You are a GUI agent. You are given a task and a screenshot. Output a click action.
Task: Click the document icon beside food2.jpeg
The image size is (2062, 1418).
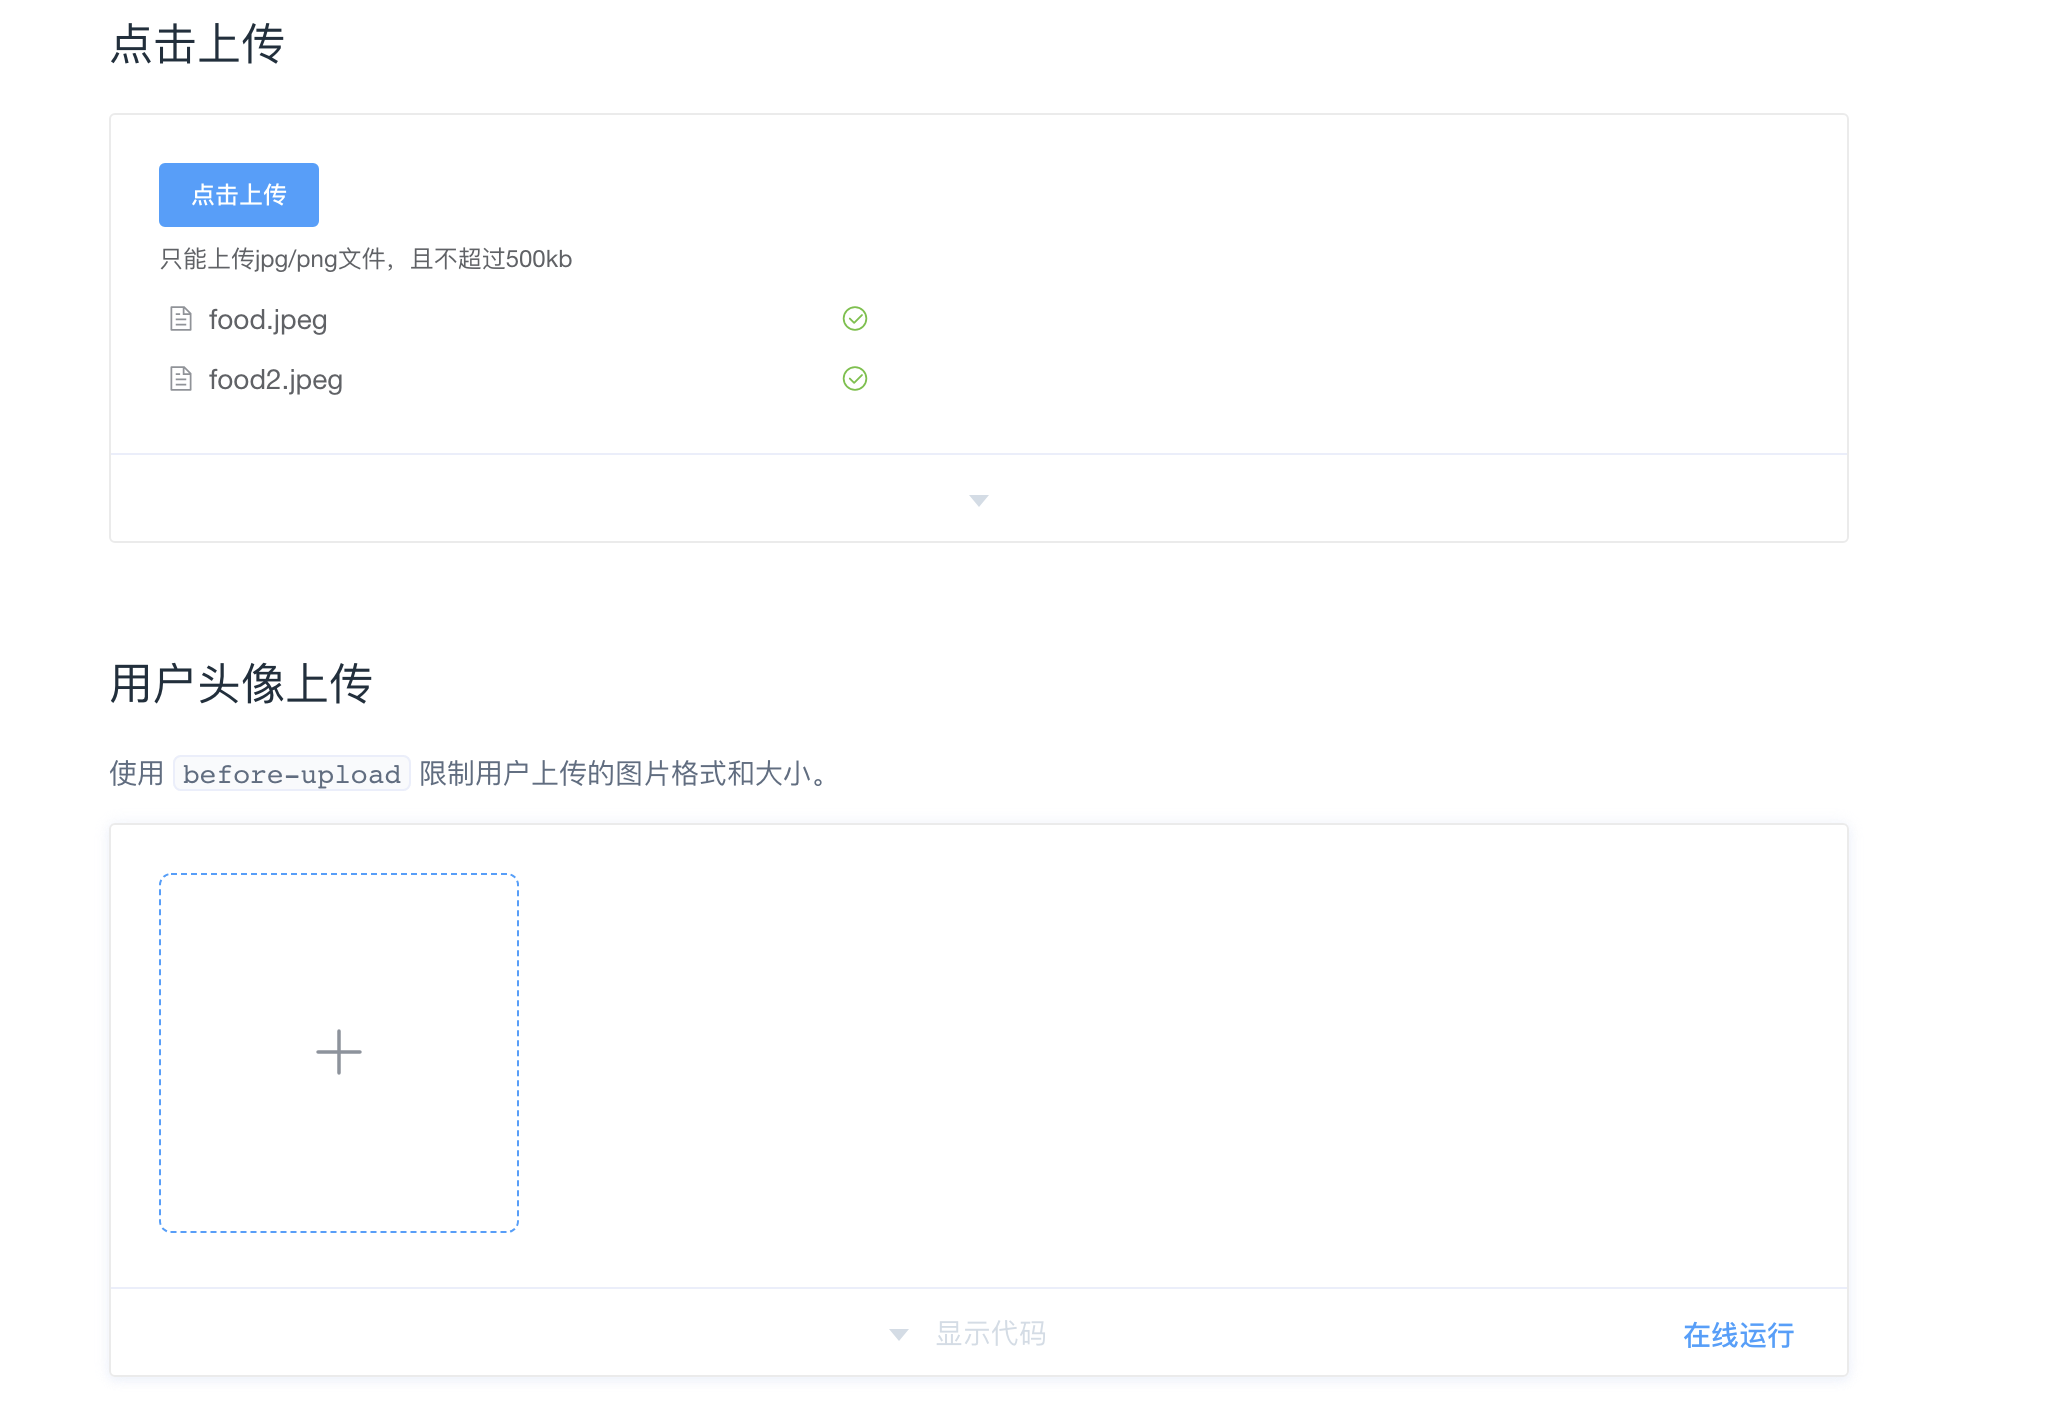pos(181,379)
